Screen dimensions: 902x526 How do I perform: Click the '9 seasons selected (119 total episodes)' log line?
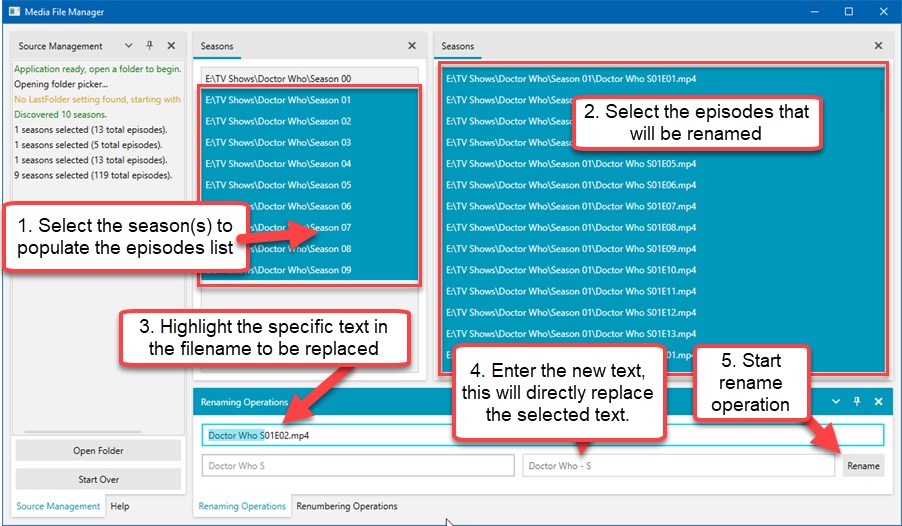[x=93, y=175]
